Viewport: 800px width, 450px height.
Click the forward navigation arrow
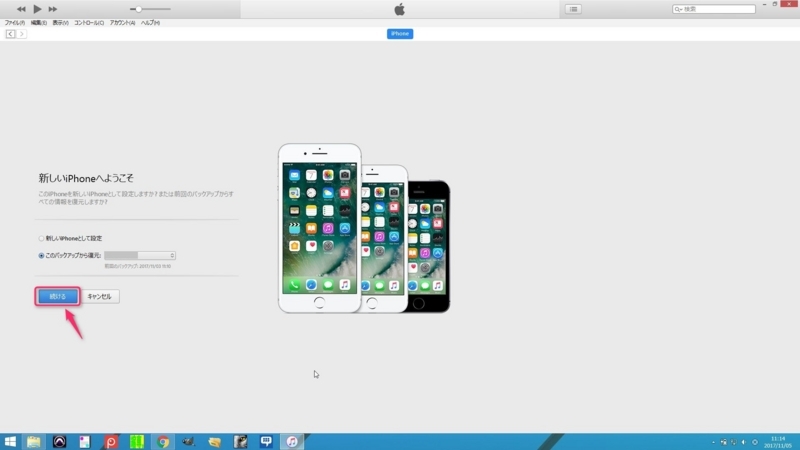[21, 34]
